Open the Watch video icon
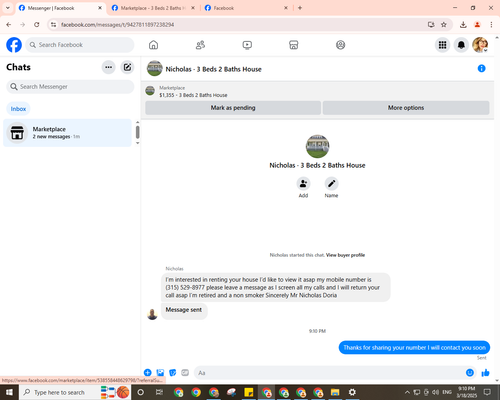Screen dimensions: 500x400 [x=247, y=45]
